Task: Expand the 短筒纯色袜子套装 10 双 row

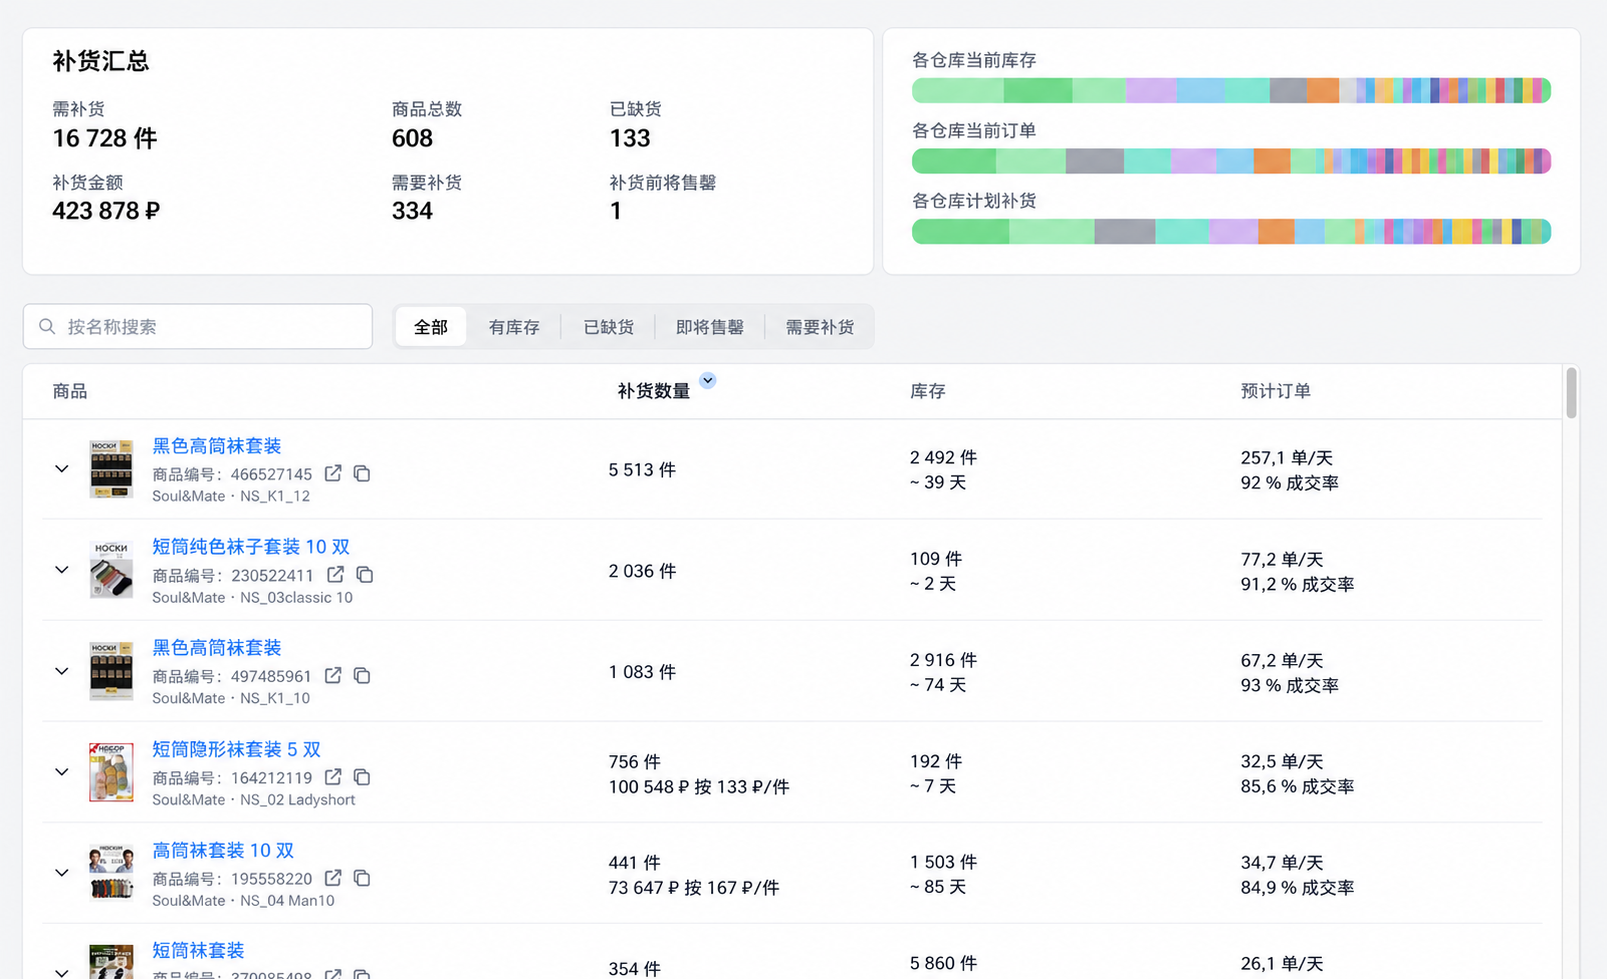Action: pyautogui.click(x=62, y=569)
